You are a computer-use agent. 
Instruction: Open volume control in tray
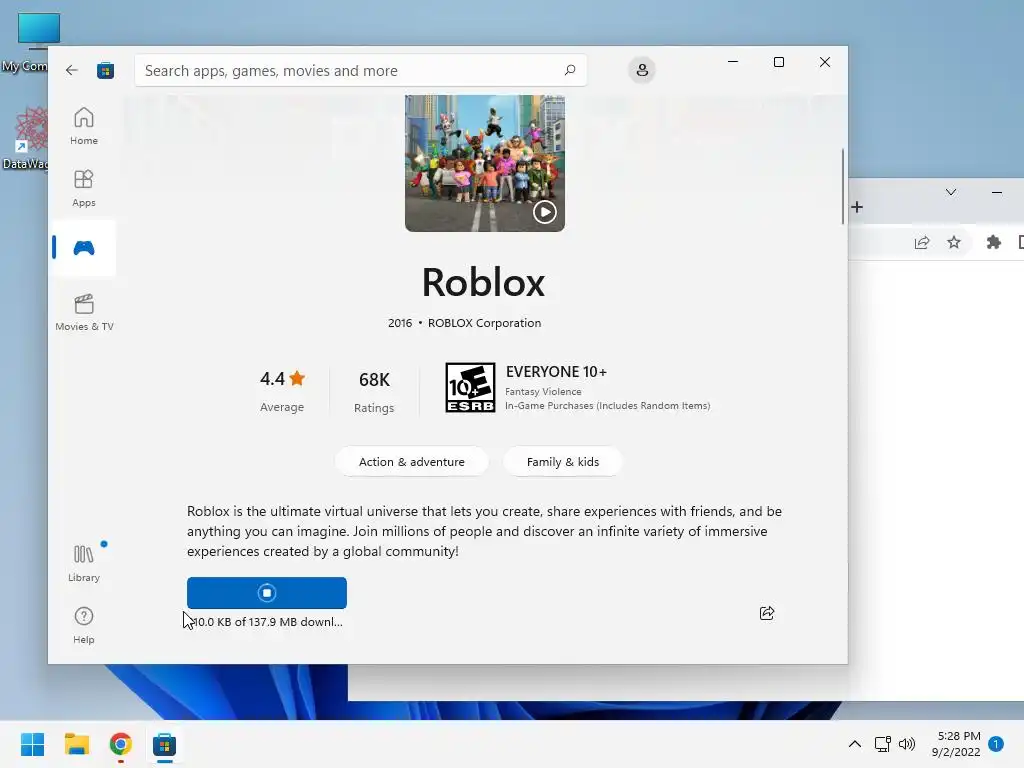tap(907, 744)
